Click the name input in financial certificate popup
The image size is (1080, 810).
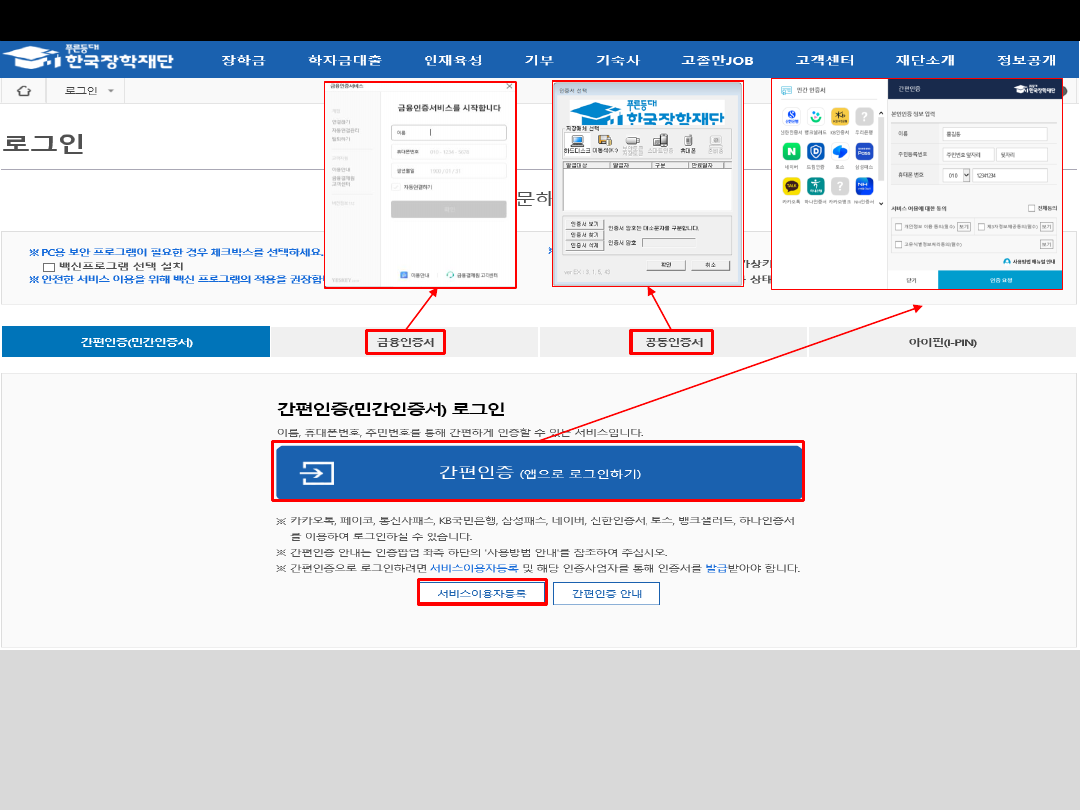448,132
